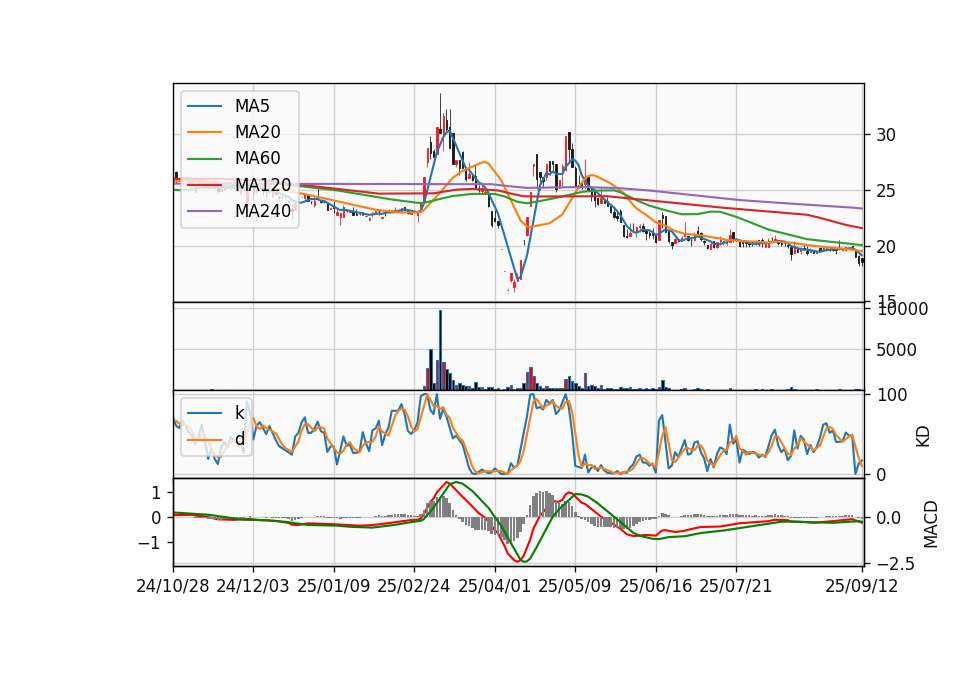Image resolution: width=960 pixels, height=690 pixels.
Task: Click the MACD left axis value −1
Action: [148, 543]
